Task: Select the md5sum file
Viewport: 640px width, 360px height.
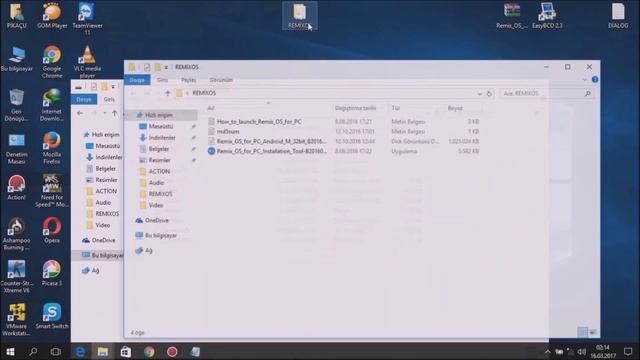Action: point(228,131)
